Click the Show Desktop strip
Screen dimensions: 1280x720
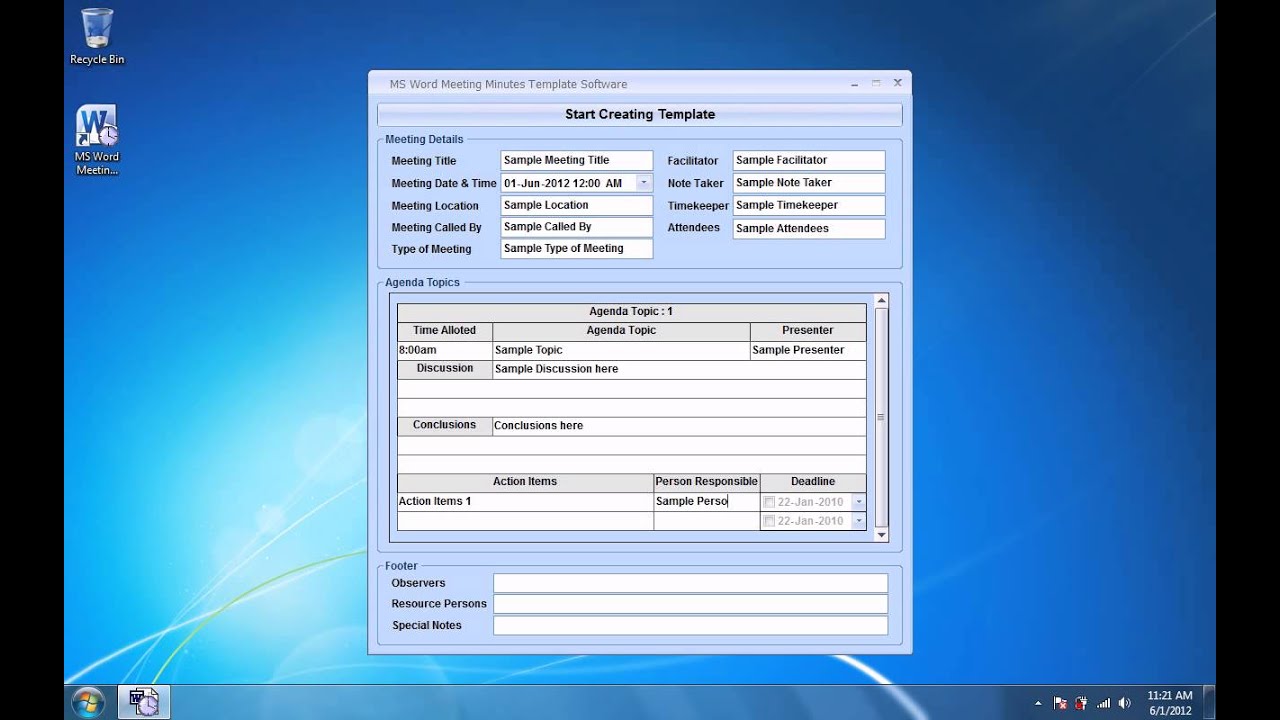[x=1209, y=702]
